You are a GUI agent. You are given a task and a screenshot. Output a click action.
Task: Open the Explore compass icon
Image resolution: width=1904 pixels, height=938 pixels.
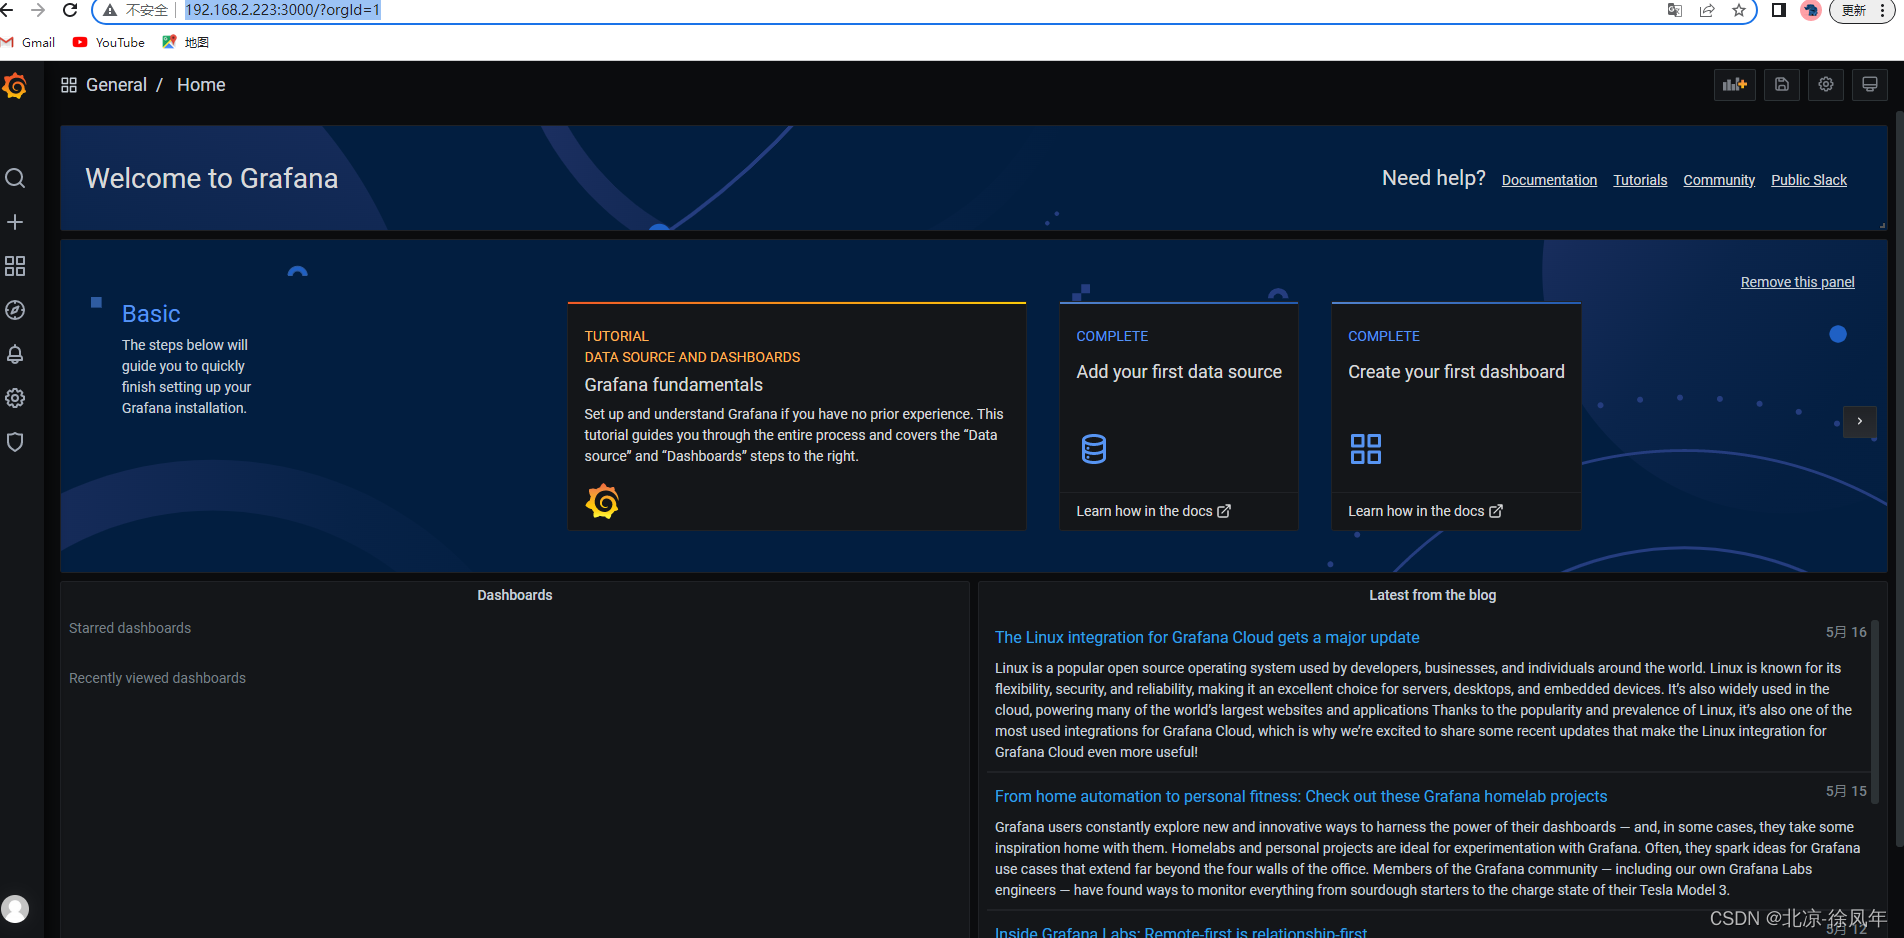point(15,310)
